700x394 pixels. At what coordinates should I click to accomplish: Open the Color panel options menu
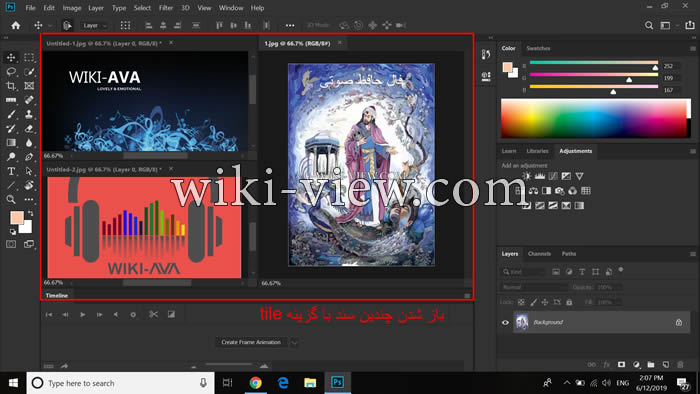(x=692, y=49)
